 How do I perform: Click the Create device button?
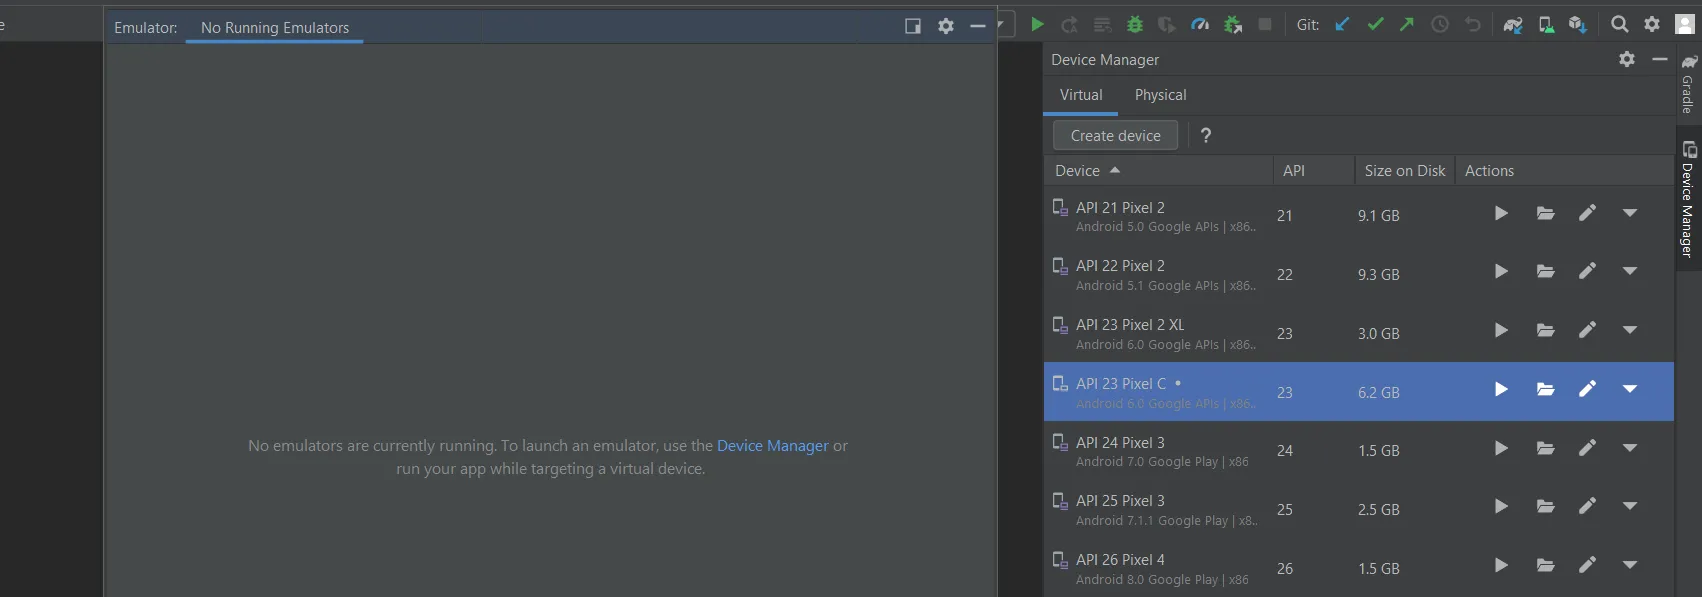click(1115, 135)
